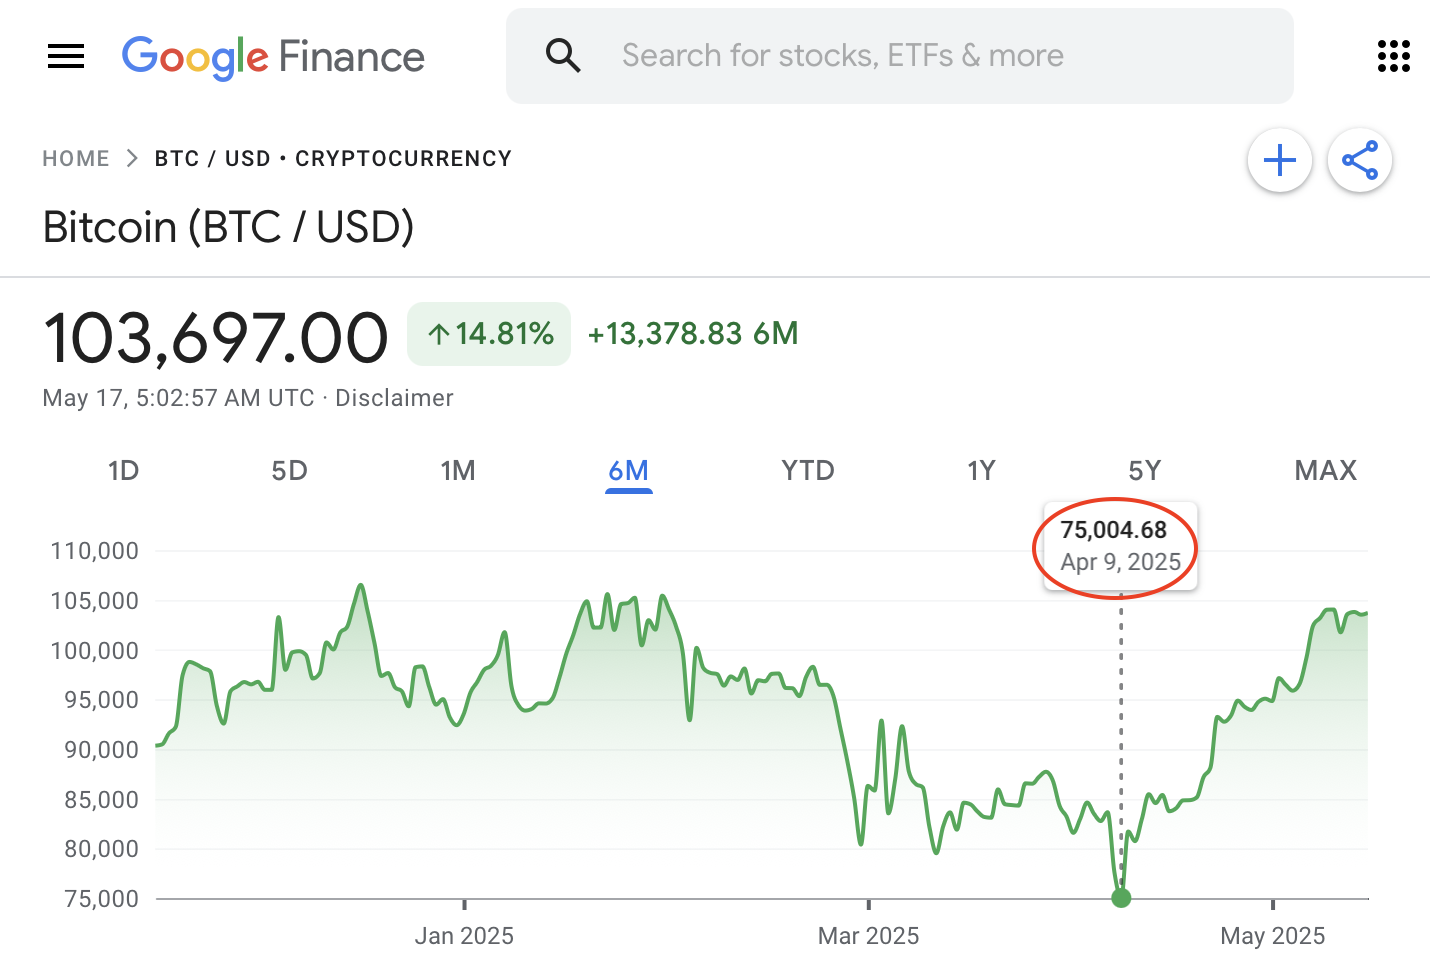Select the 1D chart range
1430x970 pixels.
123,471
